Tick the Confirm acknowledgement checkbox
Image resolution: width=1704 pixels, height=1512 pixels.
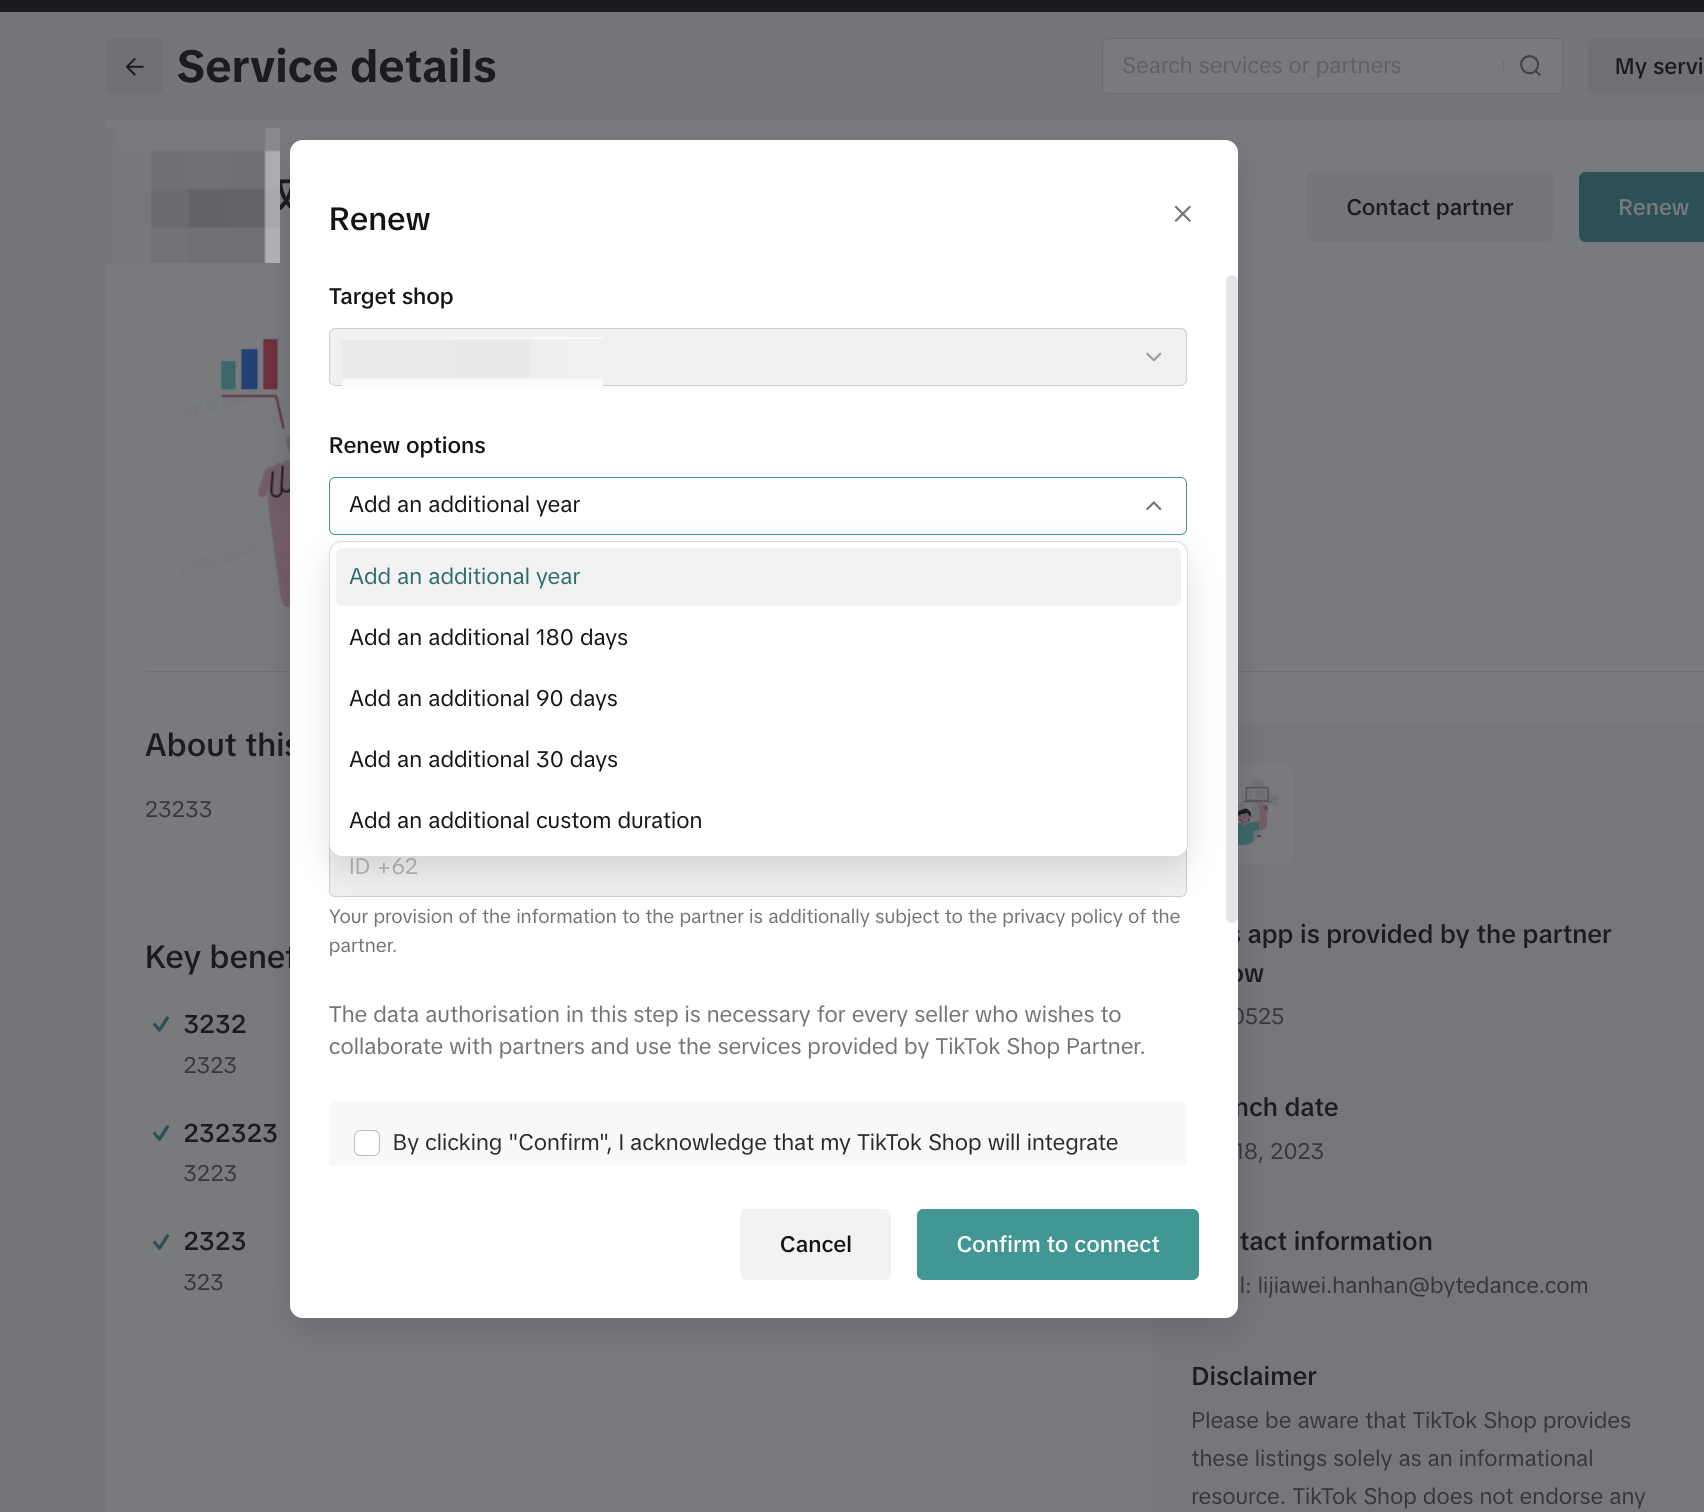[367, 1142]
